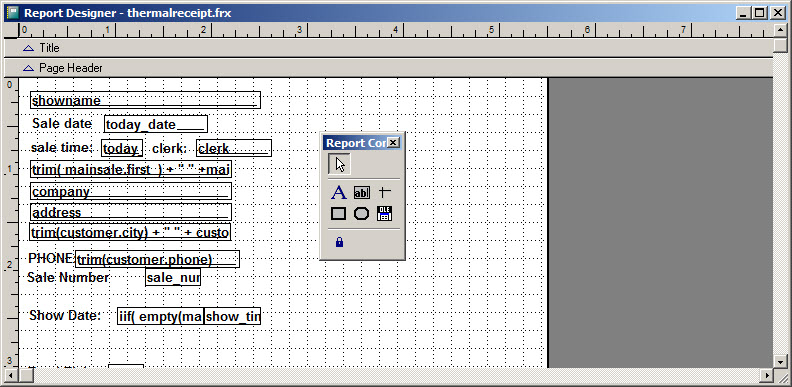This screenshot has width=792, height=387.
Task: Select the 'Show Date:' label
Action: (65, 315)
